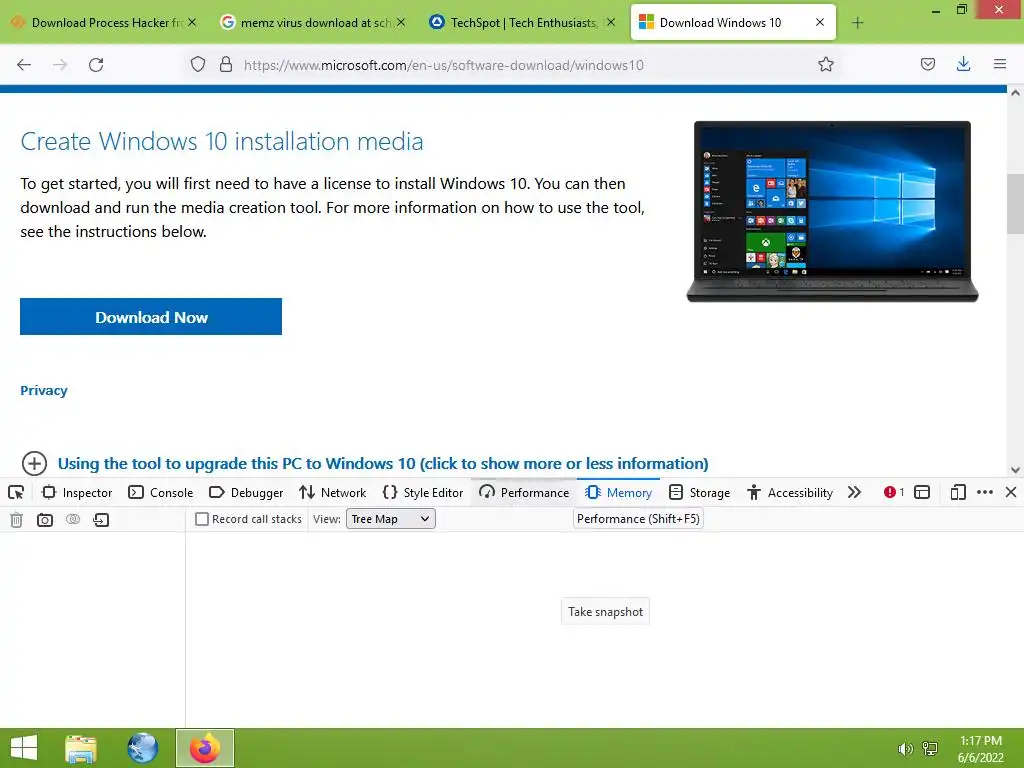Open the Performance devtools tab
This screenshot has height=768, width=1024.
coord(524,492)
